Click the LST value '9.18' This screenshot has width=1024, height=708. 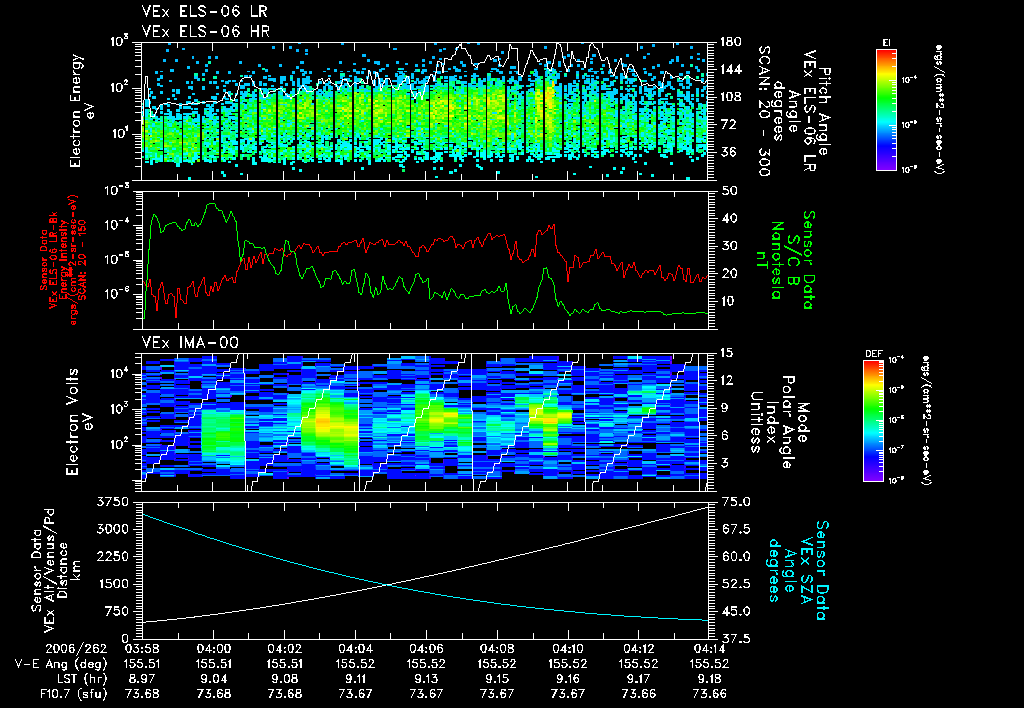point(709,679)
